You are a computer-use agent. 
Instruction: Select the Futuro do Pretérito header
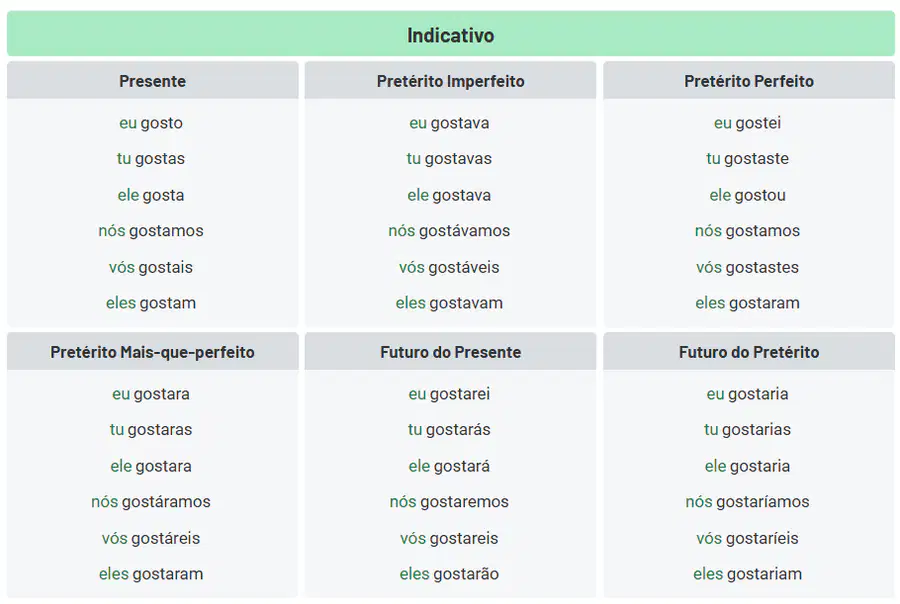coord(749,352)
